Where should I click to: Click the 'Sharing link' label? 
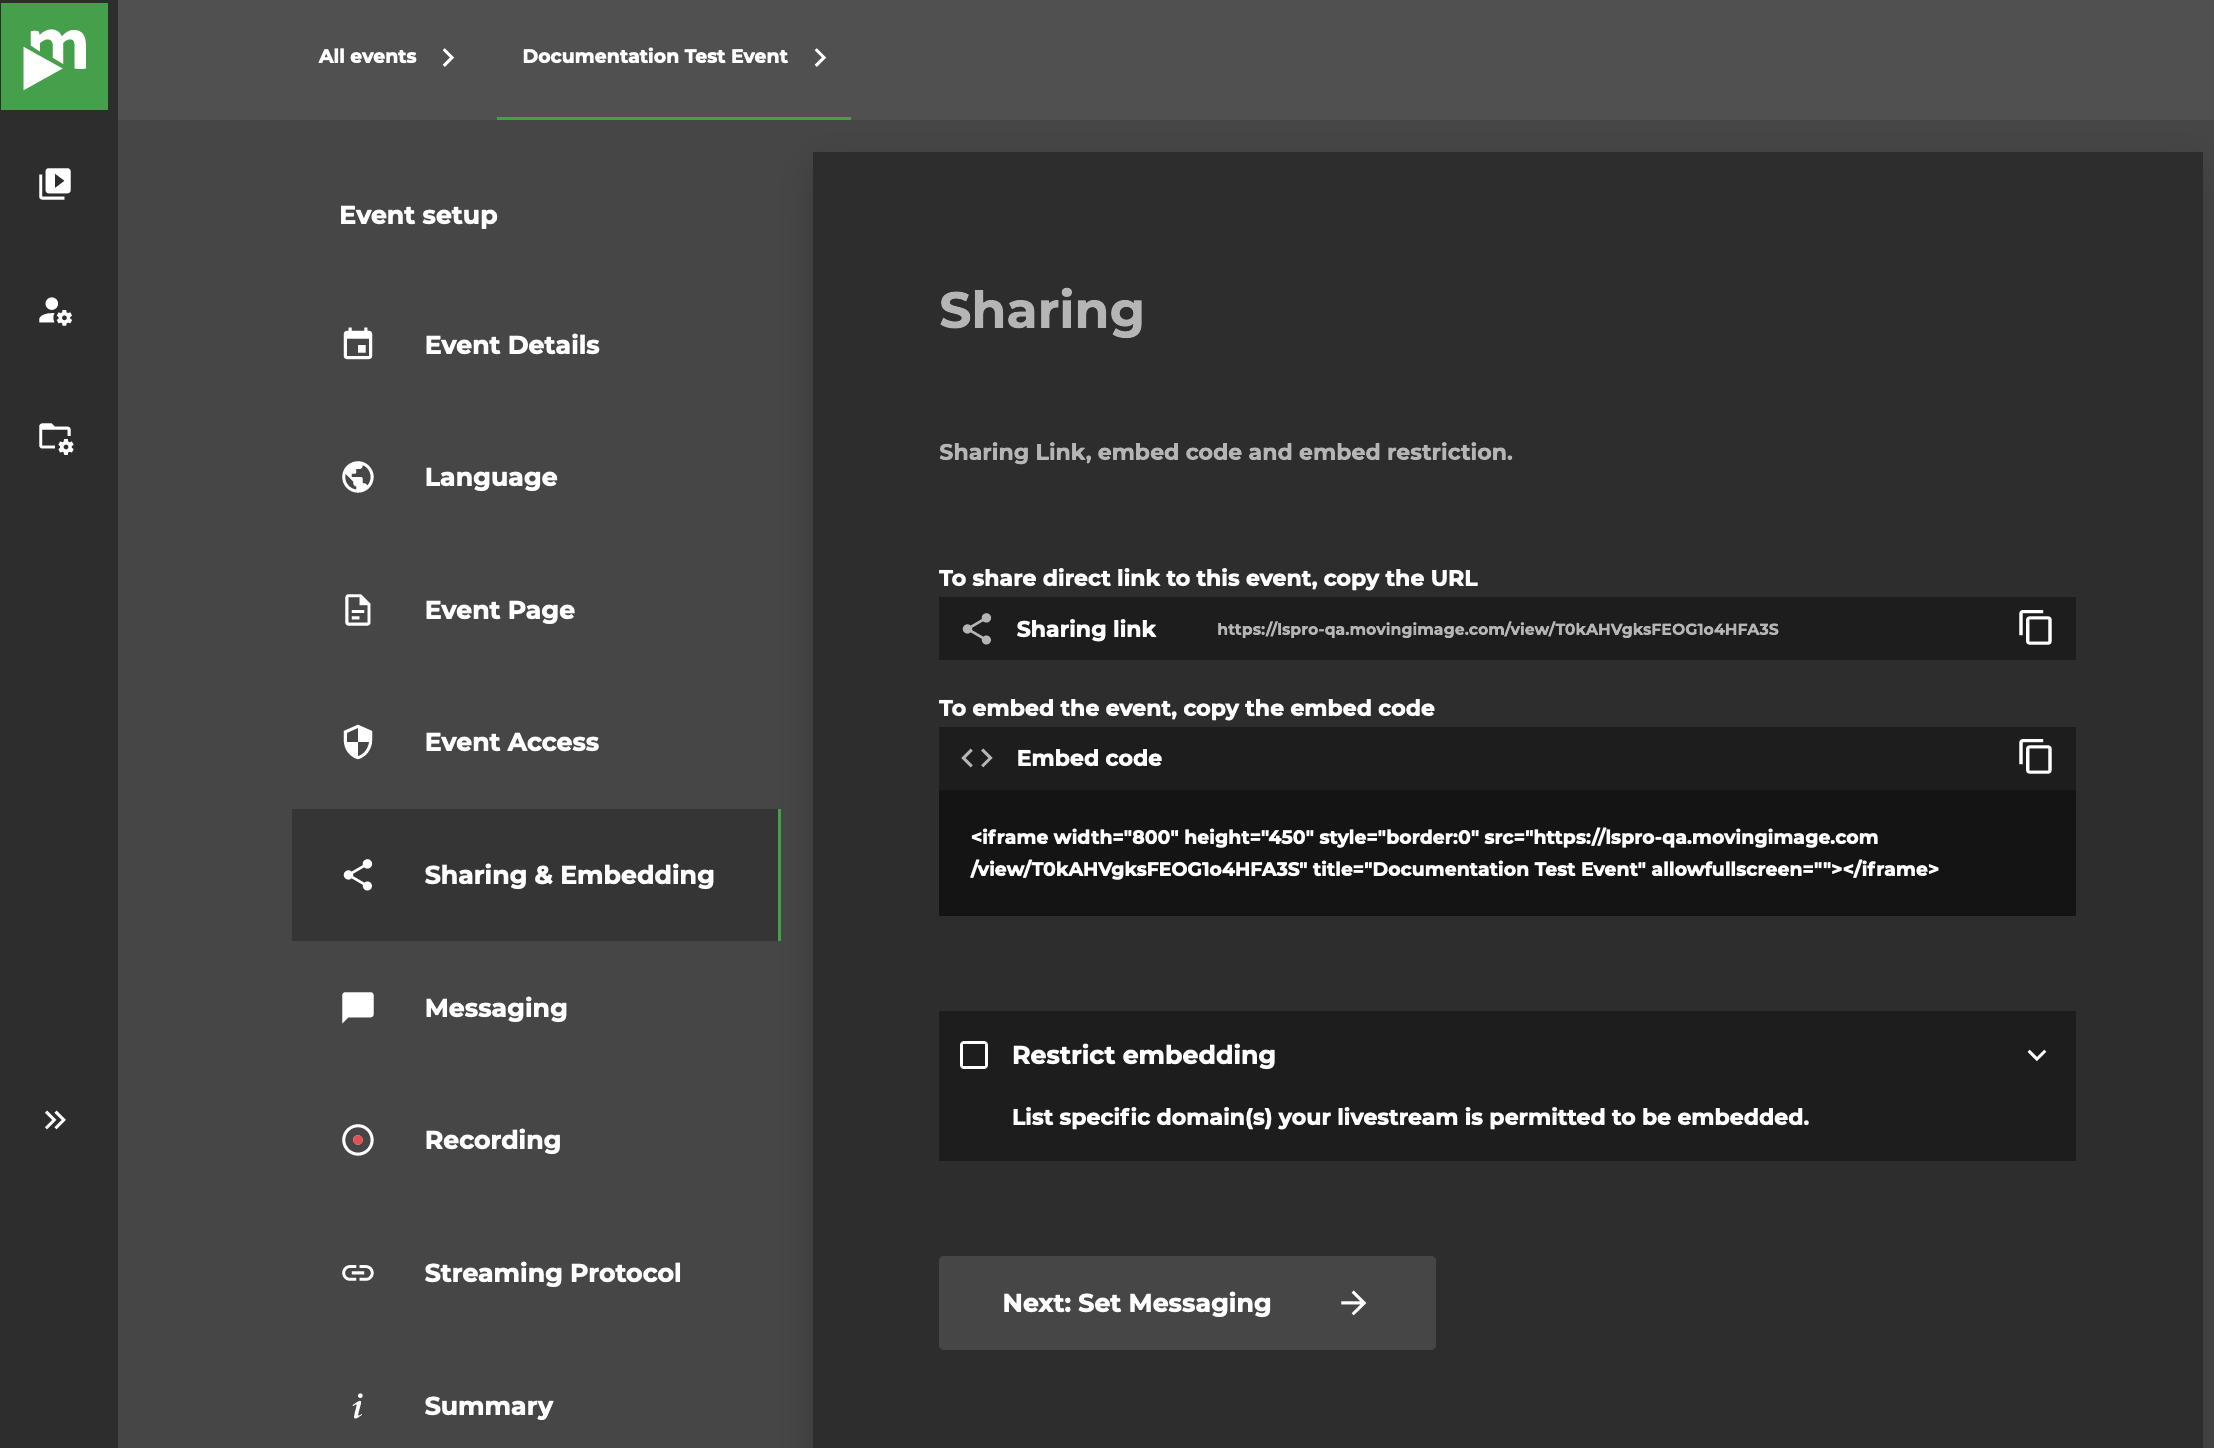[1086, 629]
